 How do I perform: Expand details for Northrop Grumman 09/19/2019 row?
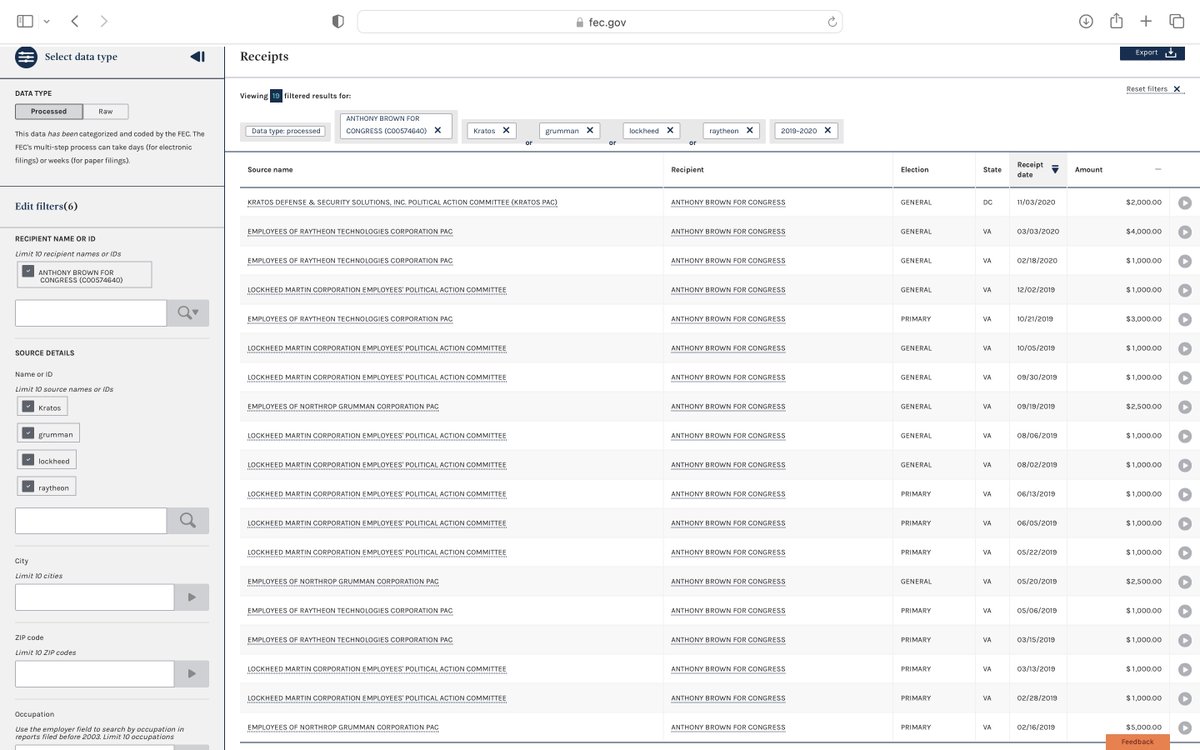pyautogui.click(x=1184, y=407)
